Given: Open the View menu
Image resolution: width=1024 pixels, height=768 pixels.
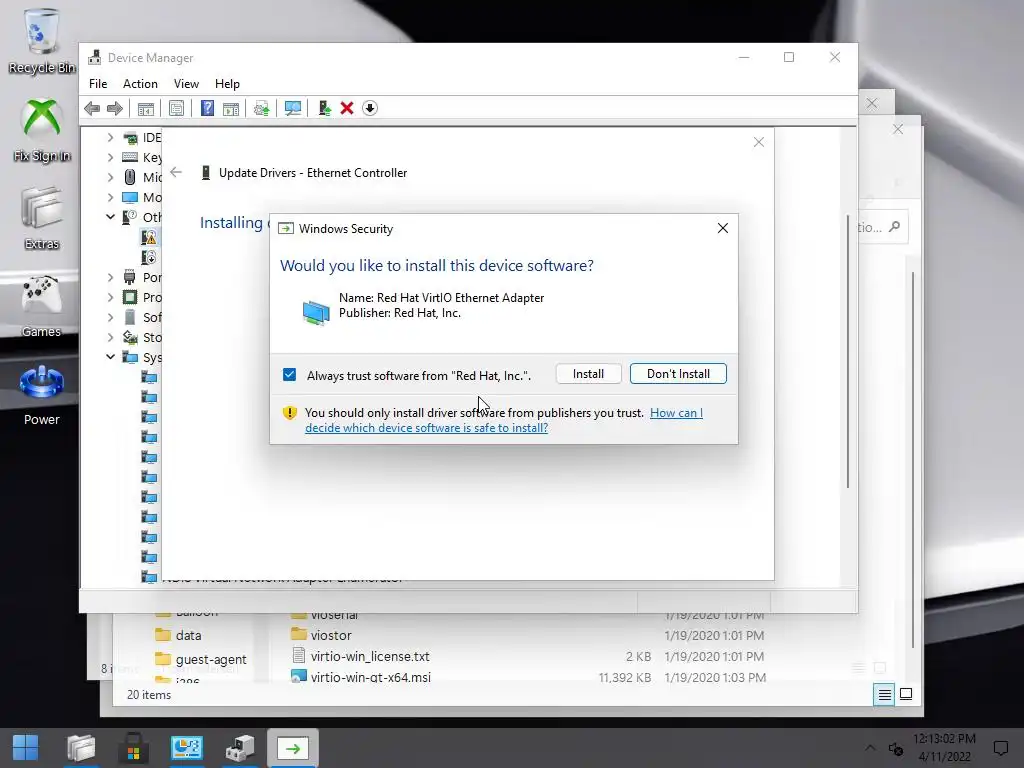Looking at the screenshot, I should [186, 84].
